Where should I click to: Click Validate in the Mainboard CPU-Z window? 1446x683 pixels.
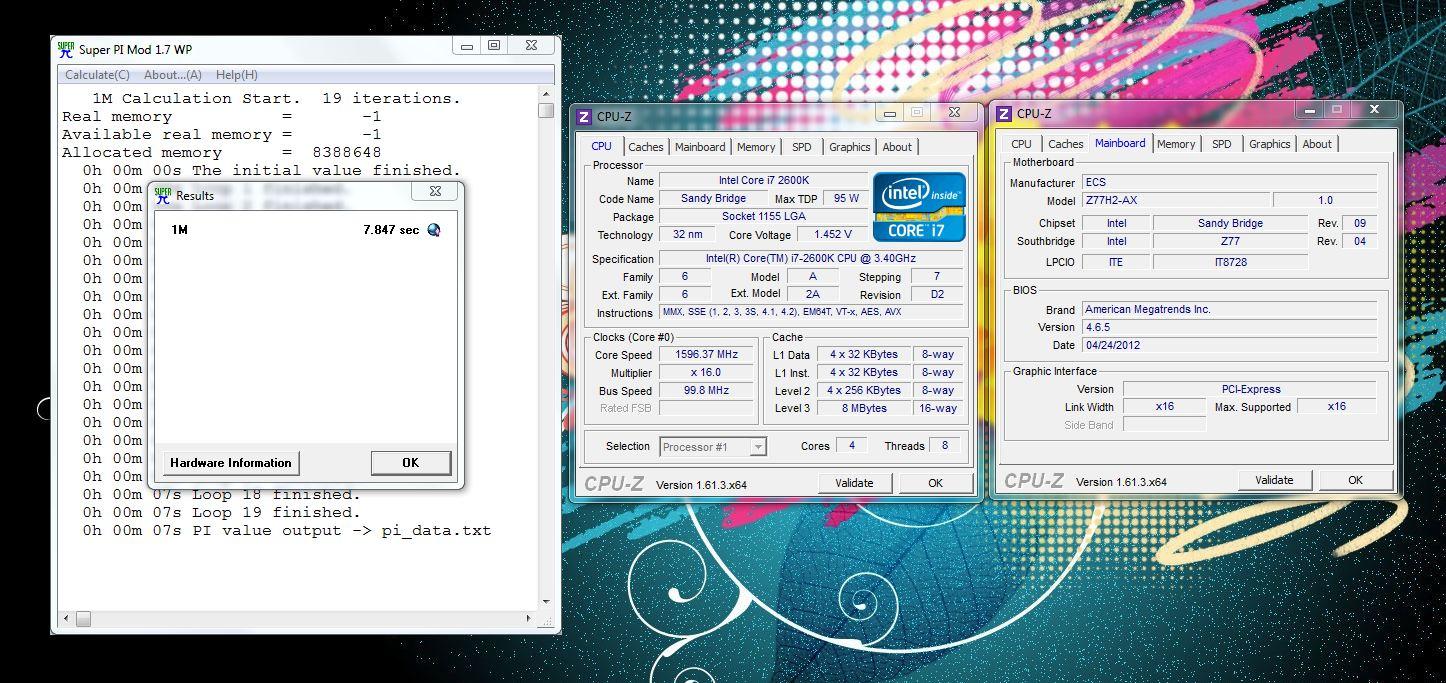pyautogui.click(x=1274, y=480)
